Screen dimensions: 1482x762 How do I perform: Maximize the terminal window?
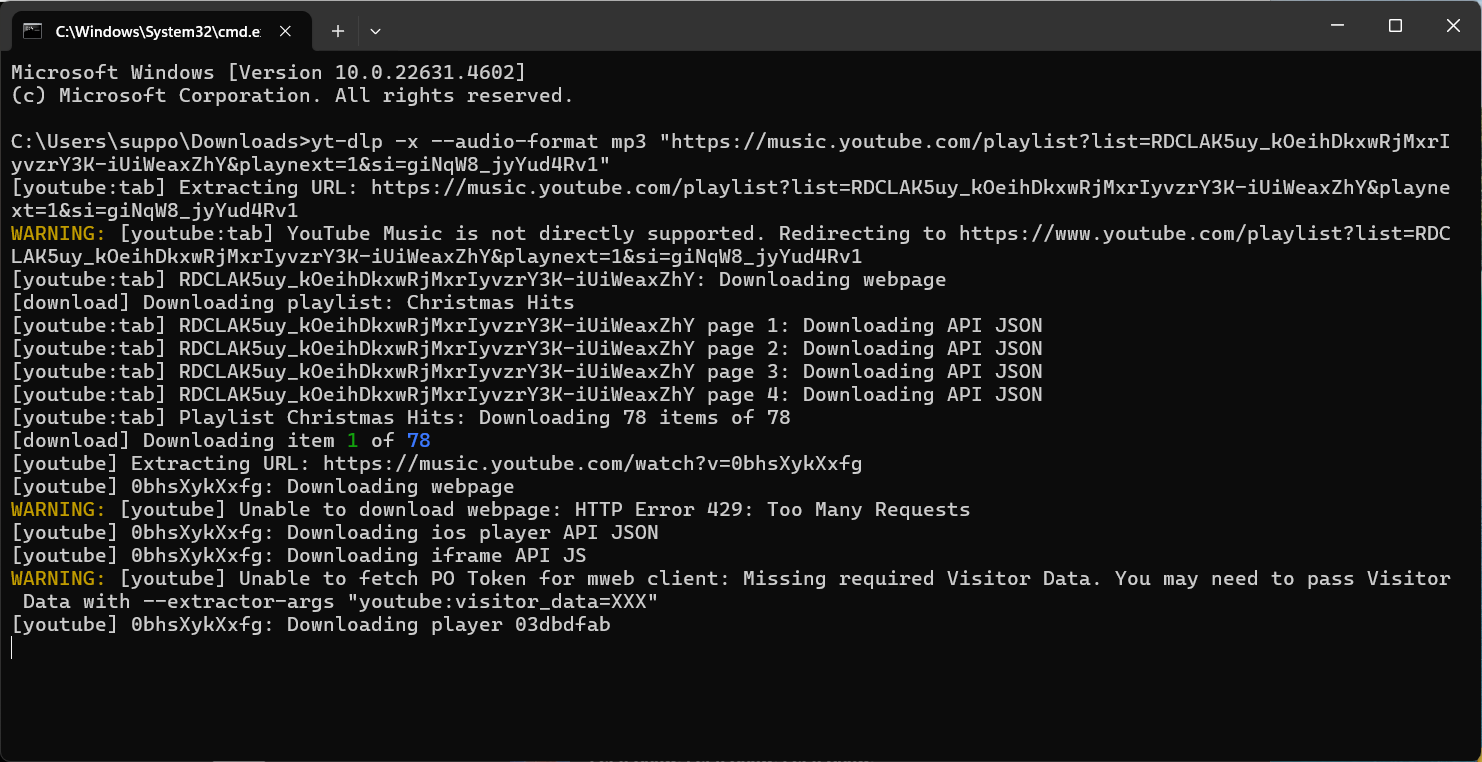coord(1396,26)
